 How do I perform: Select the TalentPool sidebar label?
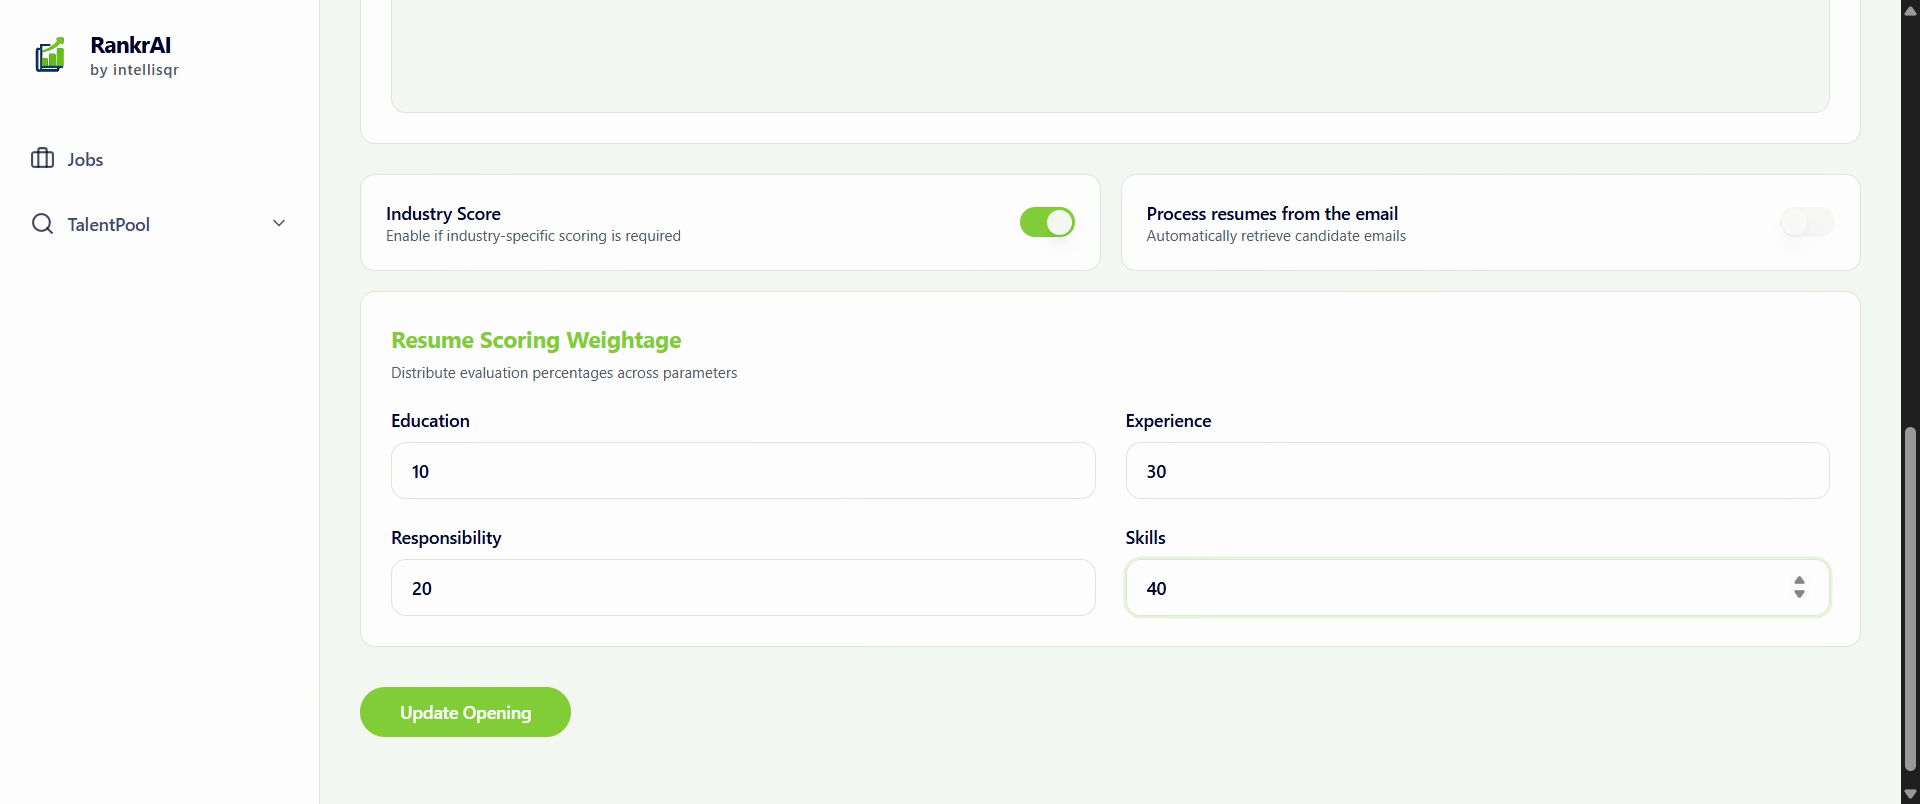pos(109,225)
